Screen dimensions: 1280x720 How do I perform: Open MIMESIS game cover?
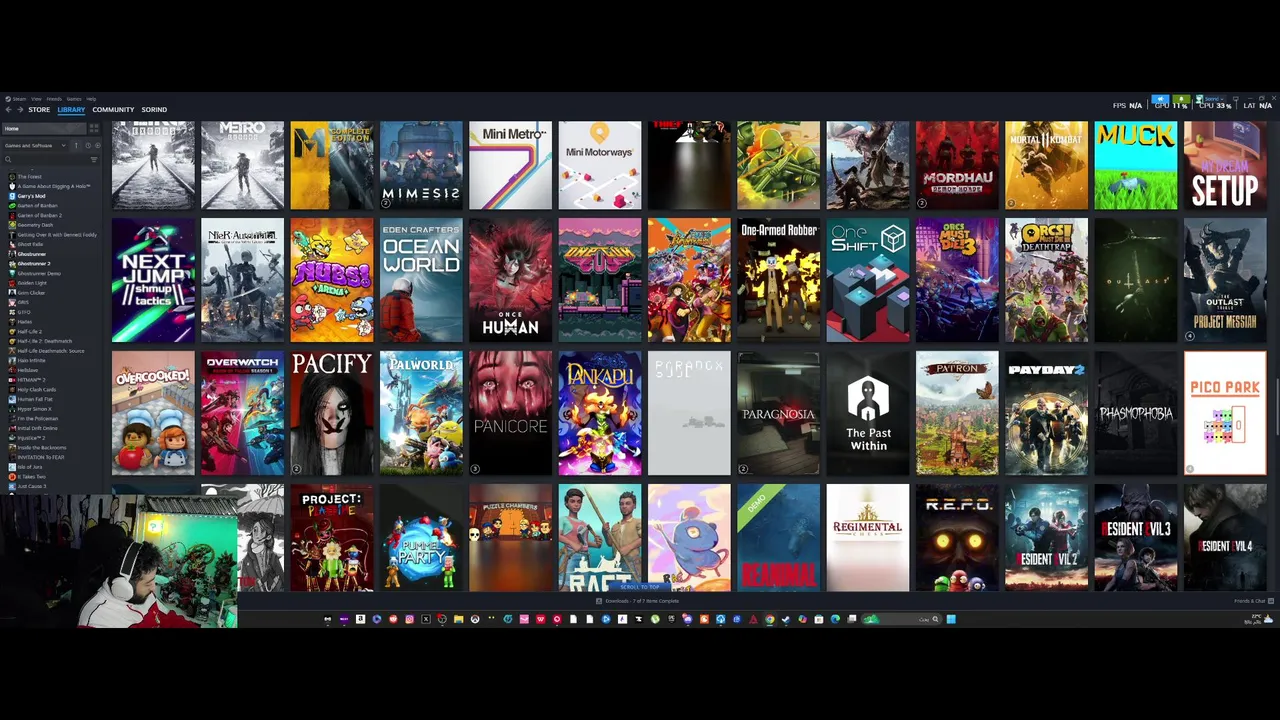[421, 165]
